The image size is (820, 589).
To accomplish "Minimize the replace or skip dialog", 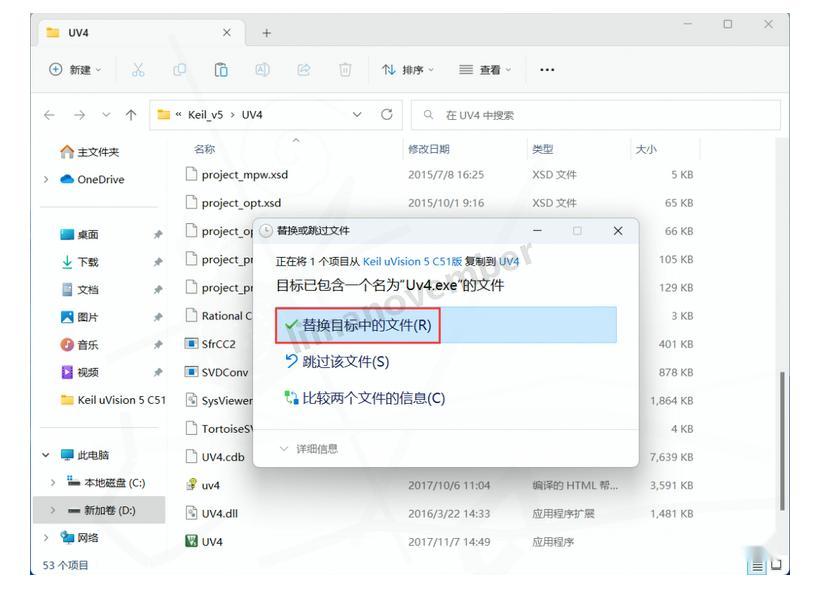I will 537,231.
